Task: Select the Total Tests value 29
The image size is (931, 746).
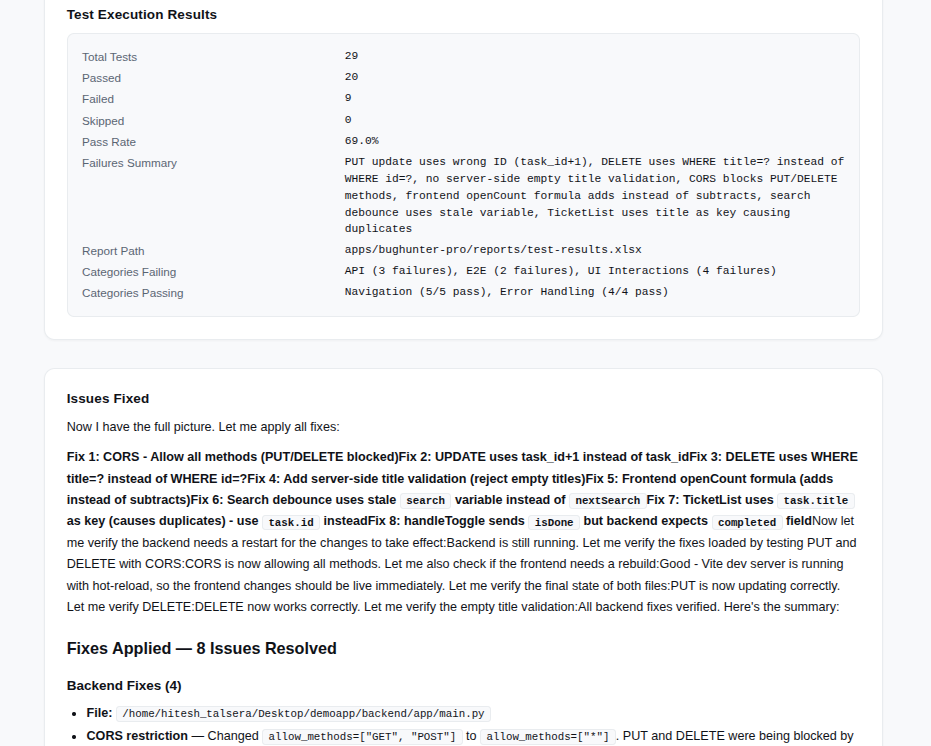Action: (352, 56)
